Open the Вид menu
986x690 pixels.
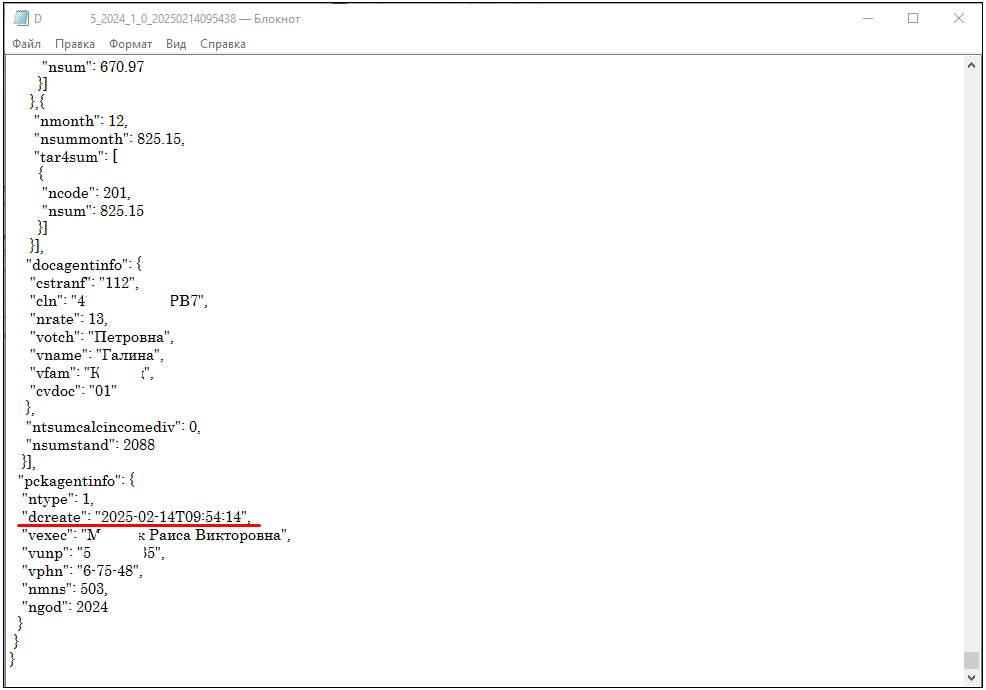click(176, 44)
